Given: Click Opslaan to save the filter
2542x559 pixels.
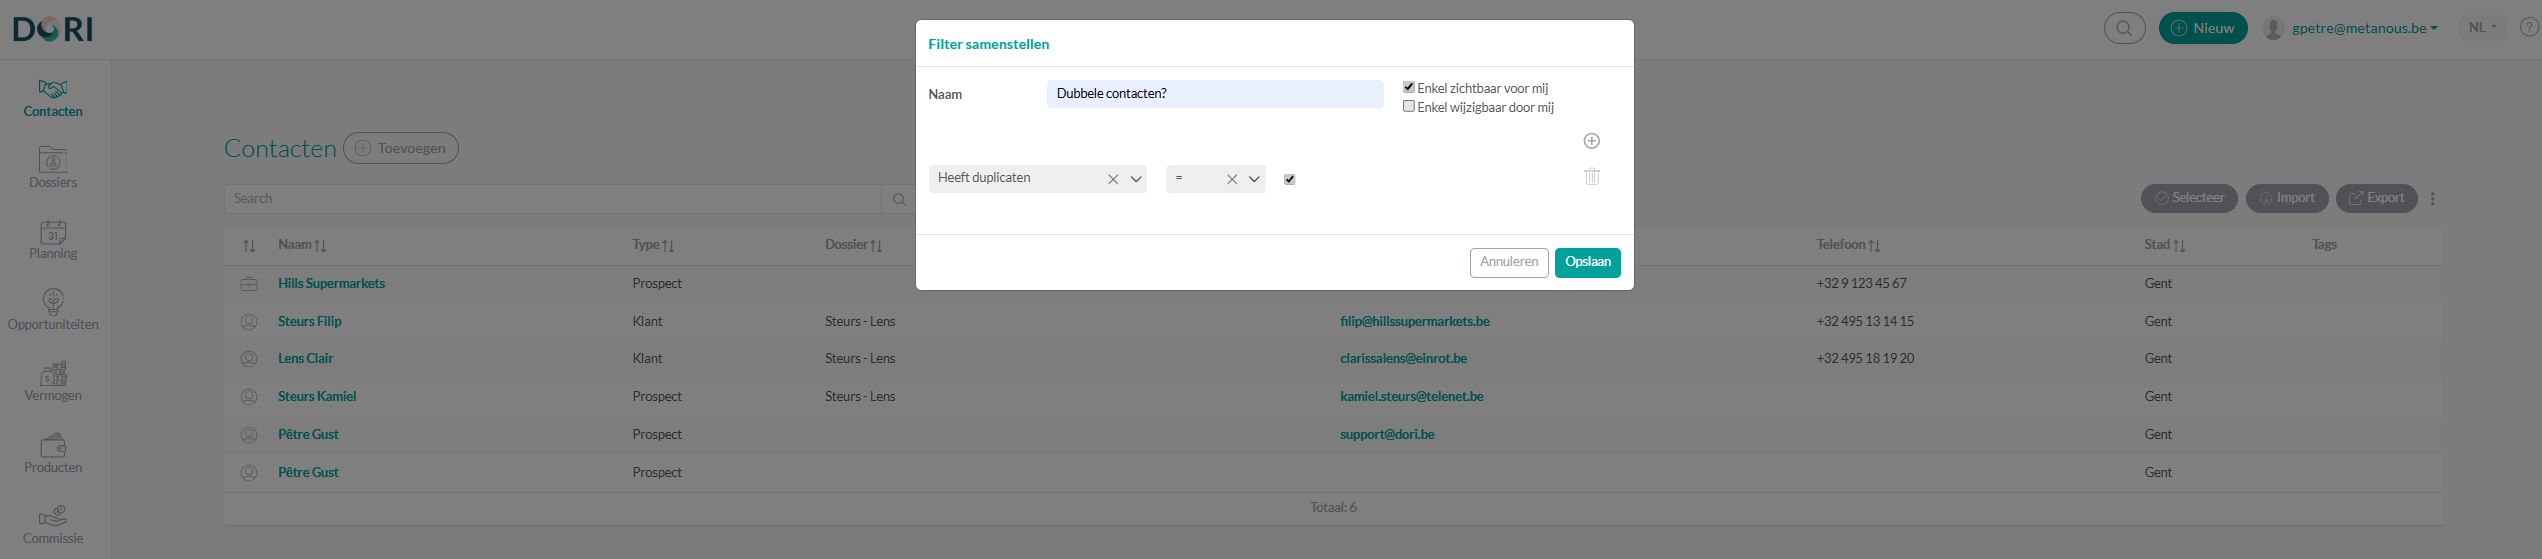Looking at the screenshot, I should [1588, 262].
